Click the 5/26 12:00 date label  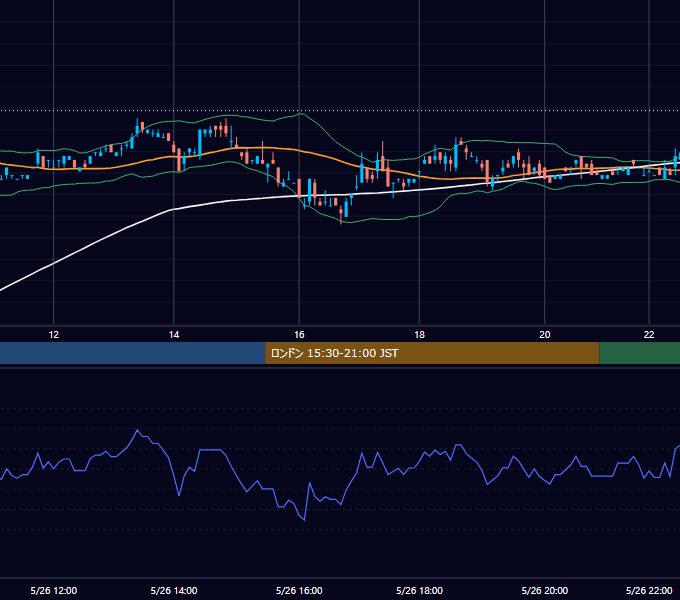pos(54,590)
